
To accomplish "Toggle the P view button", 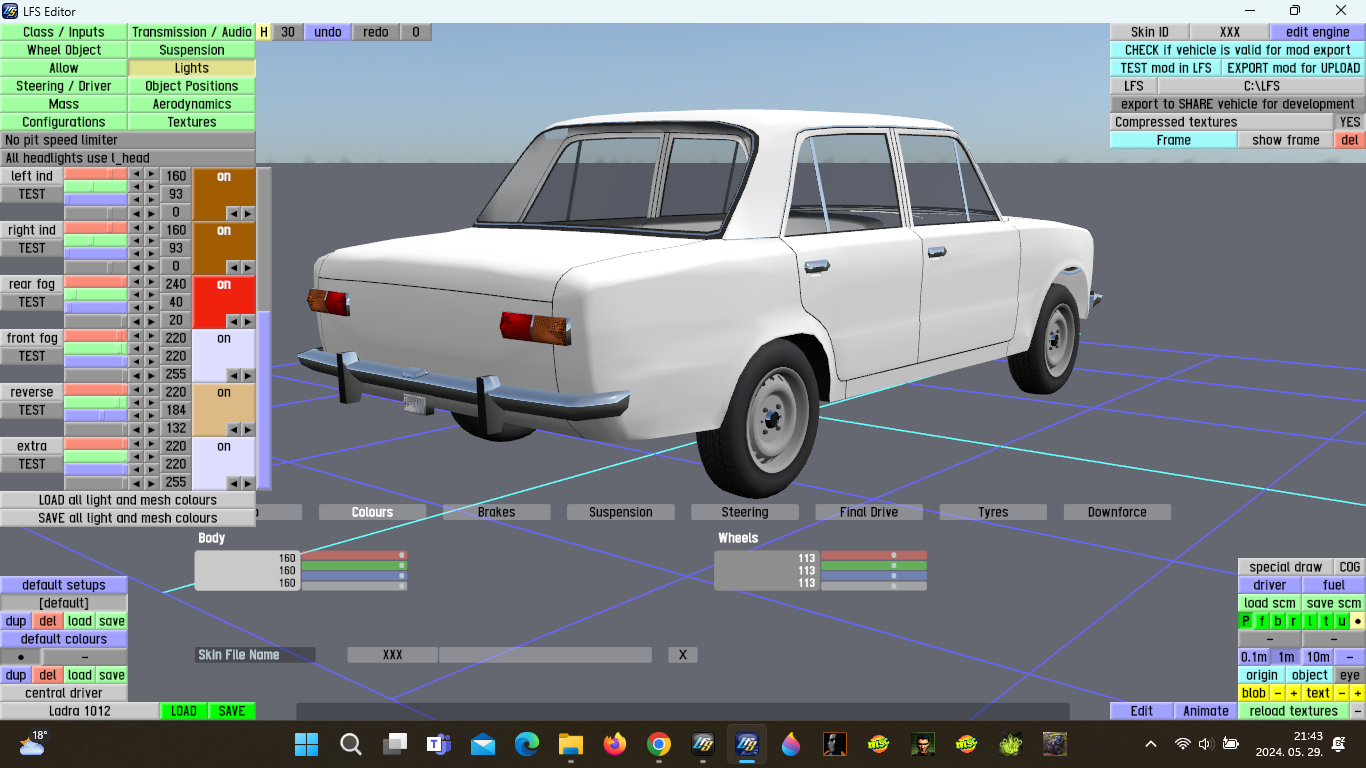I will coord(1246,621).
